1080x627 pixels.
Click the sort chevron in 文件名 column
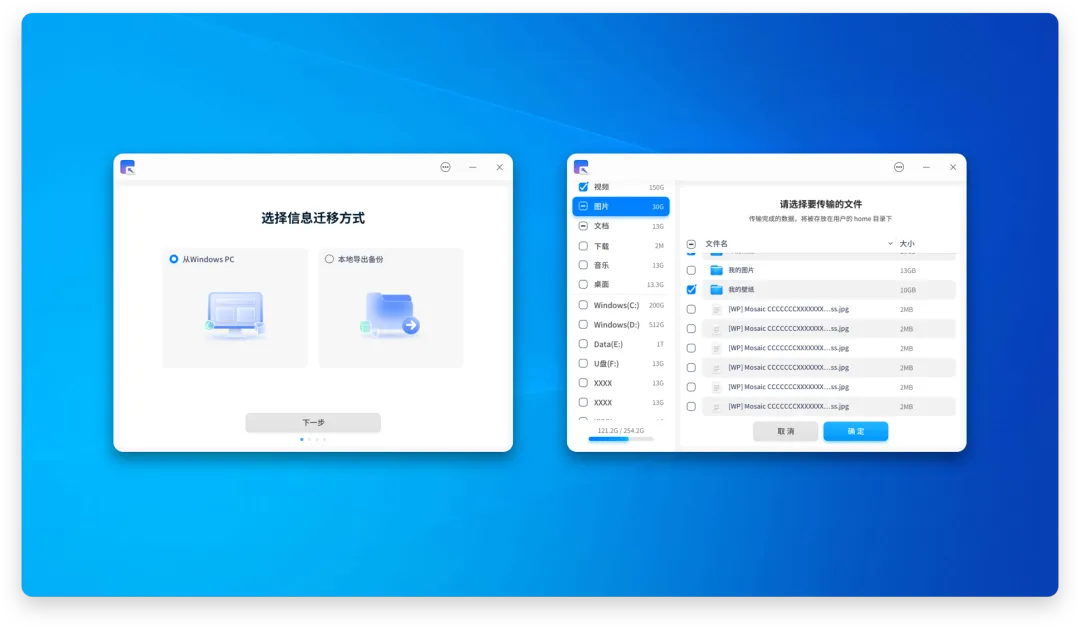[x=890, y=244]
